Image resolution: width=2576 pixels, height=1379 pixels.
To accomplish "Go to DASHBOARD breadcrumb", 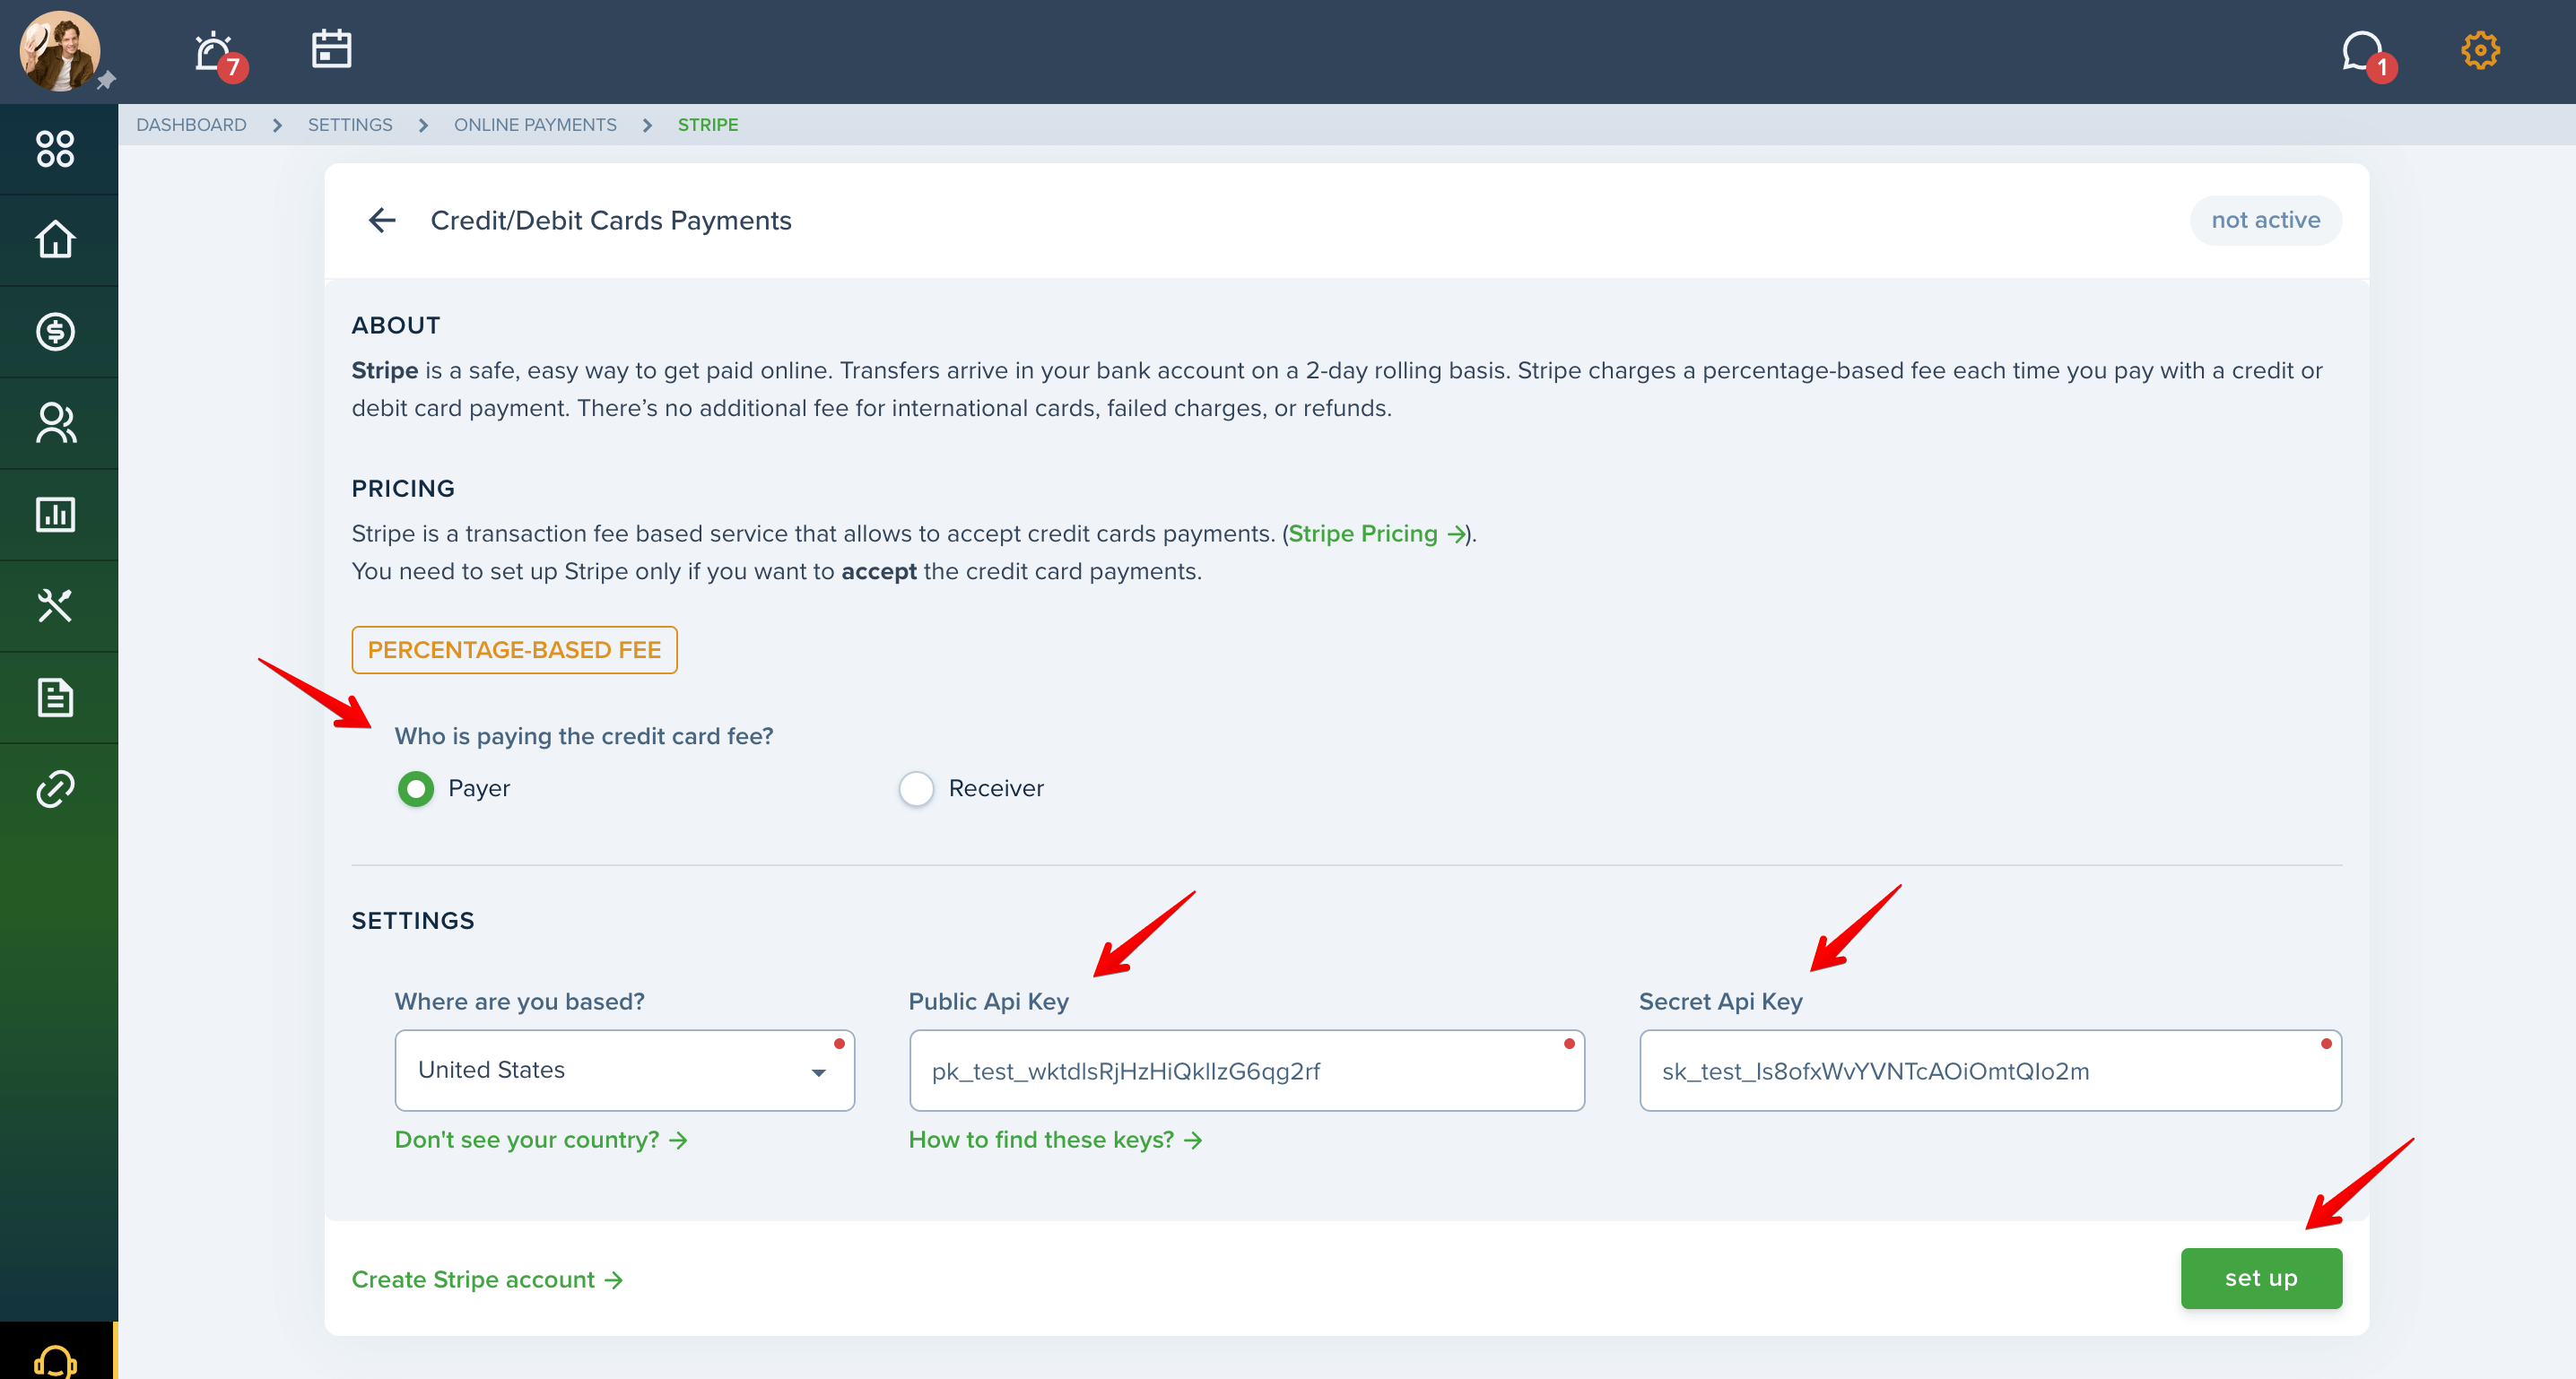I will pos(191,125).
